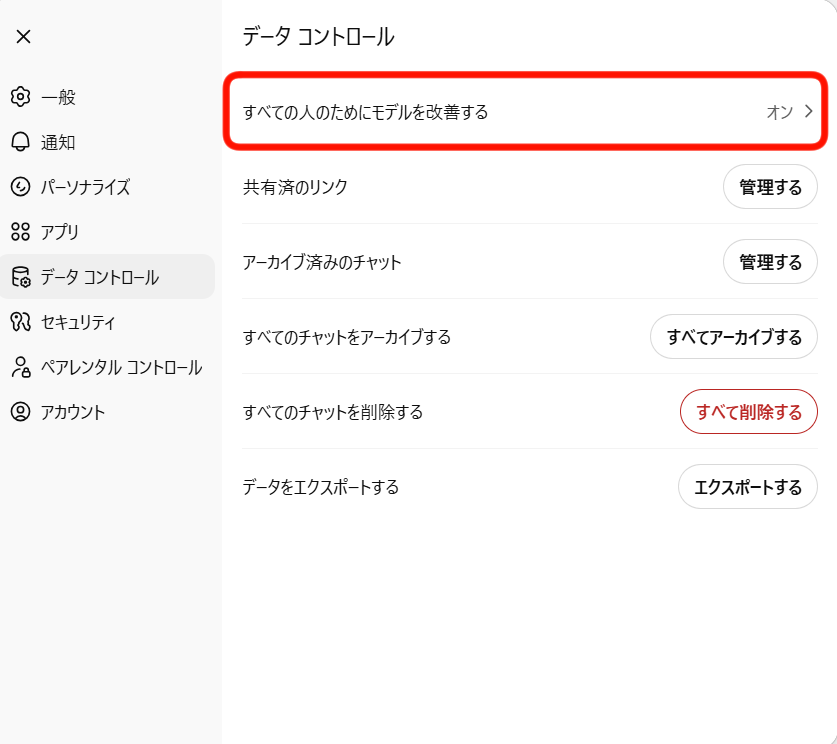This screenshot has height=744, width=837.
Task: Select the セキュリティ label in the sidebar
Action: coord(78,322)
